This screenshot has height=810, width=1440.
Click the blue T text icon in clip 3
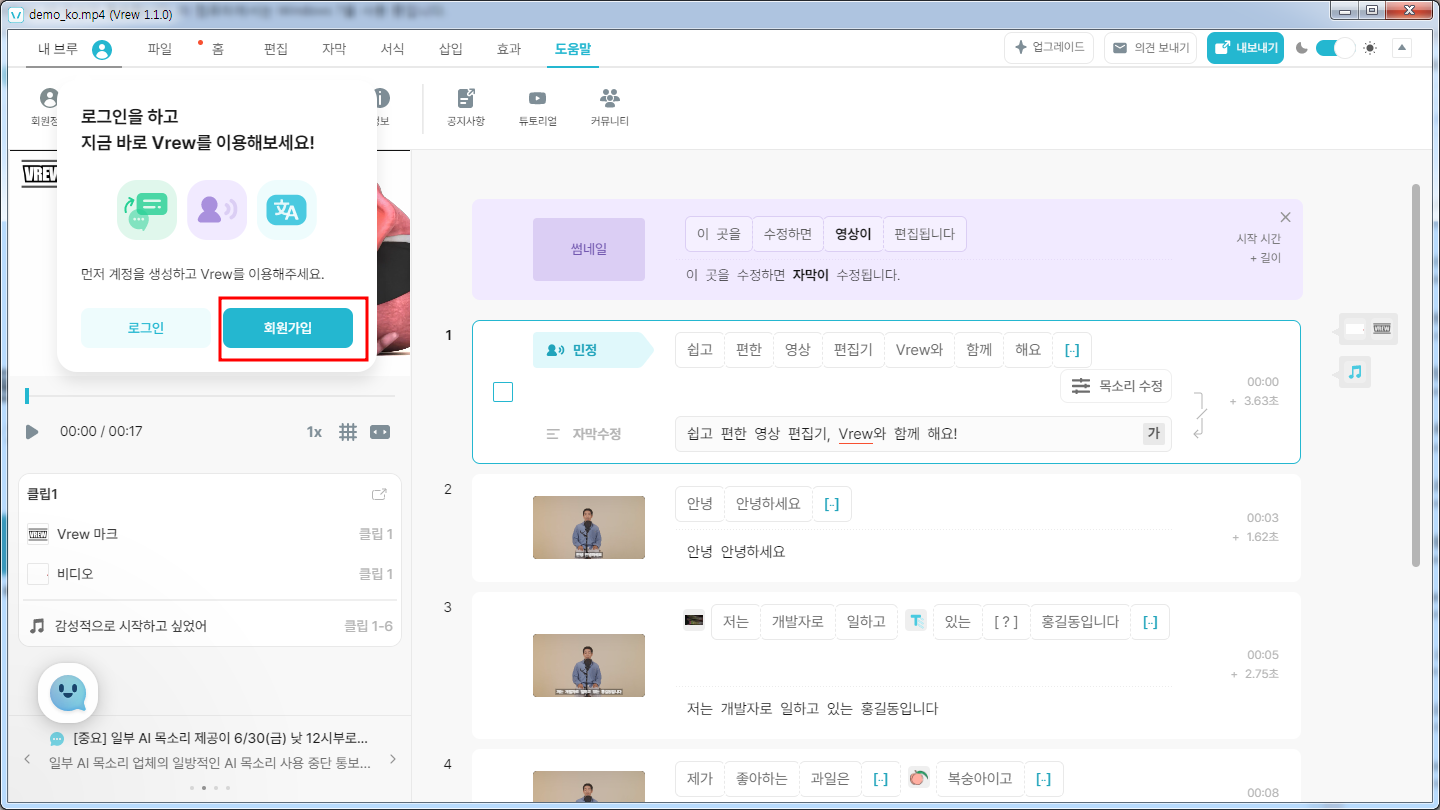point(916,621)
